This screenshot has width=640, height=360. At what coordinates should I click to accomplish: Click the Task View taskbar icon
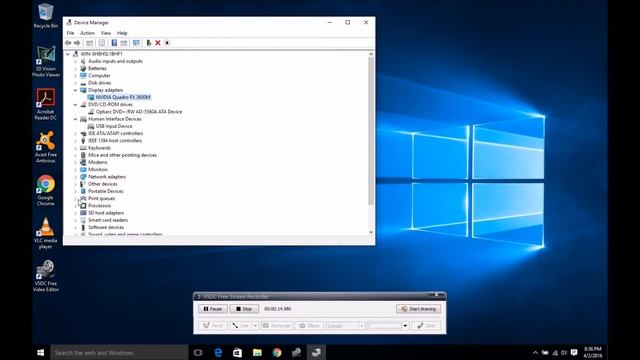click(x=198, y=353)
